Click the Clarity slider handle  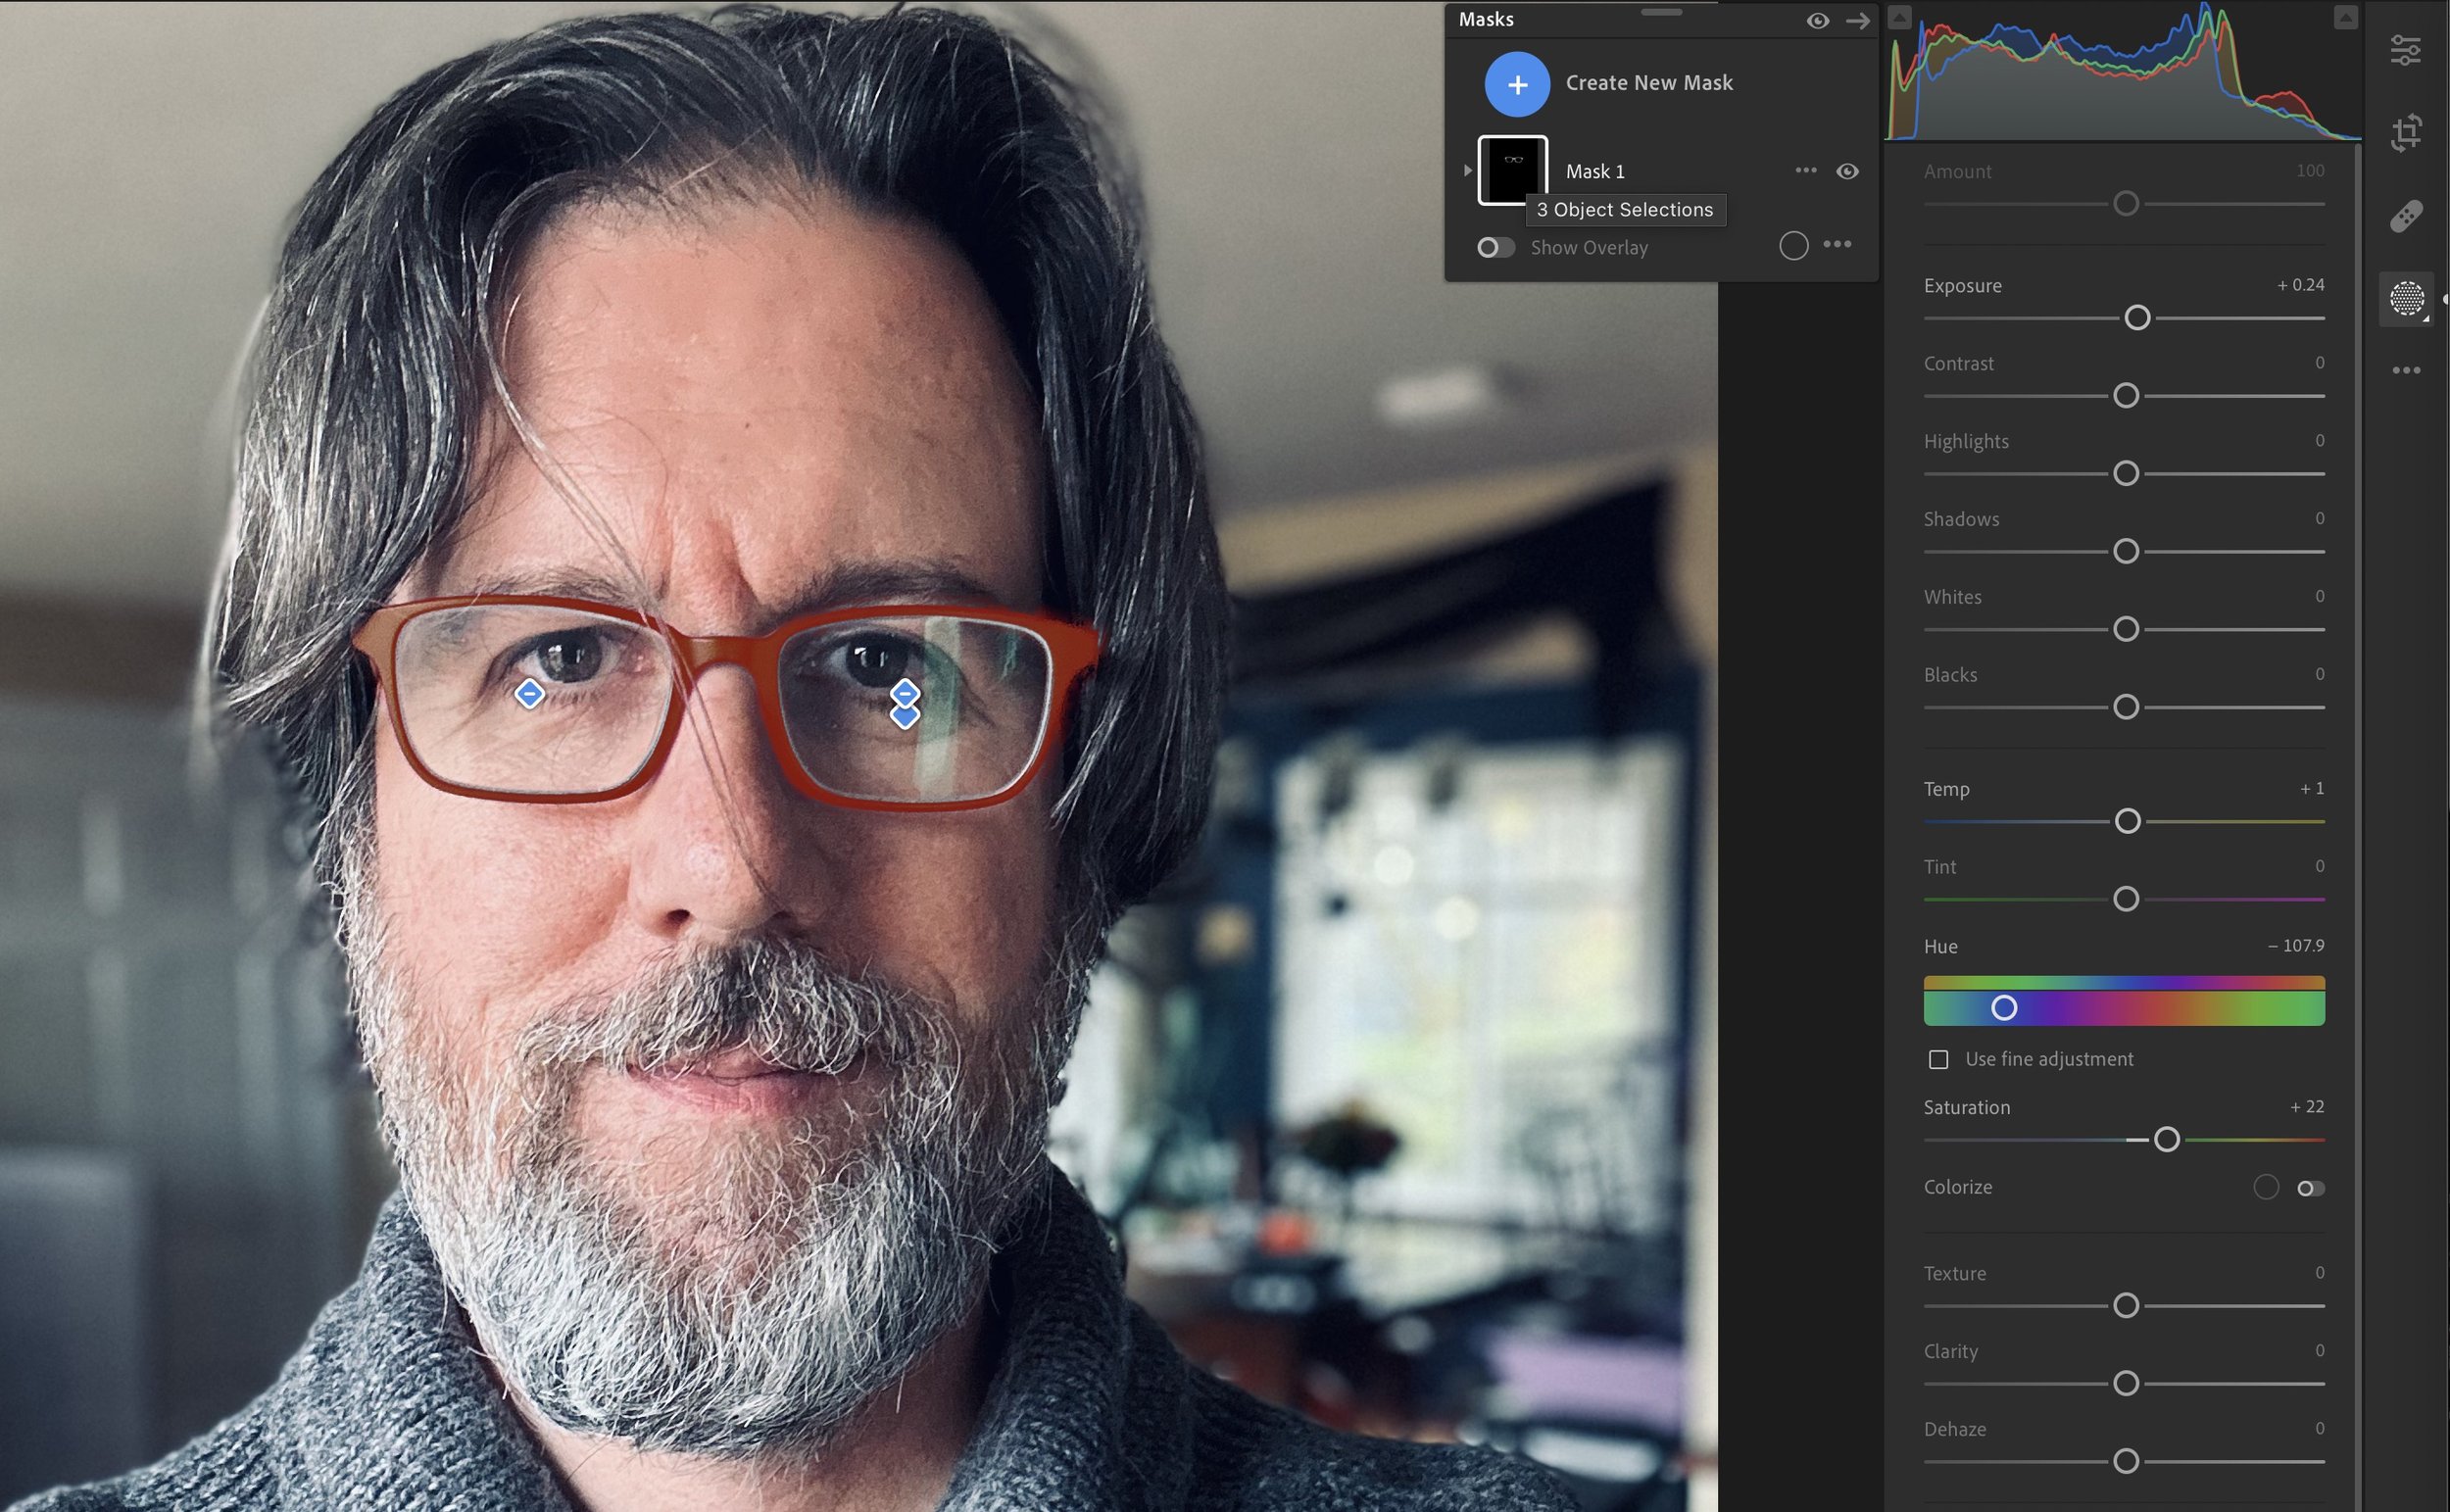click(x=2126, y=1384)
